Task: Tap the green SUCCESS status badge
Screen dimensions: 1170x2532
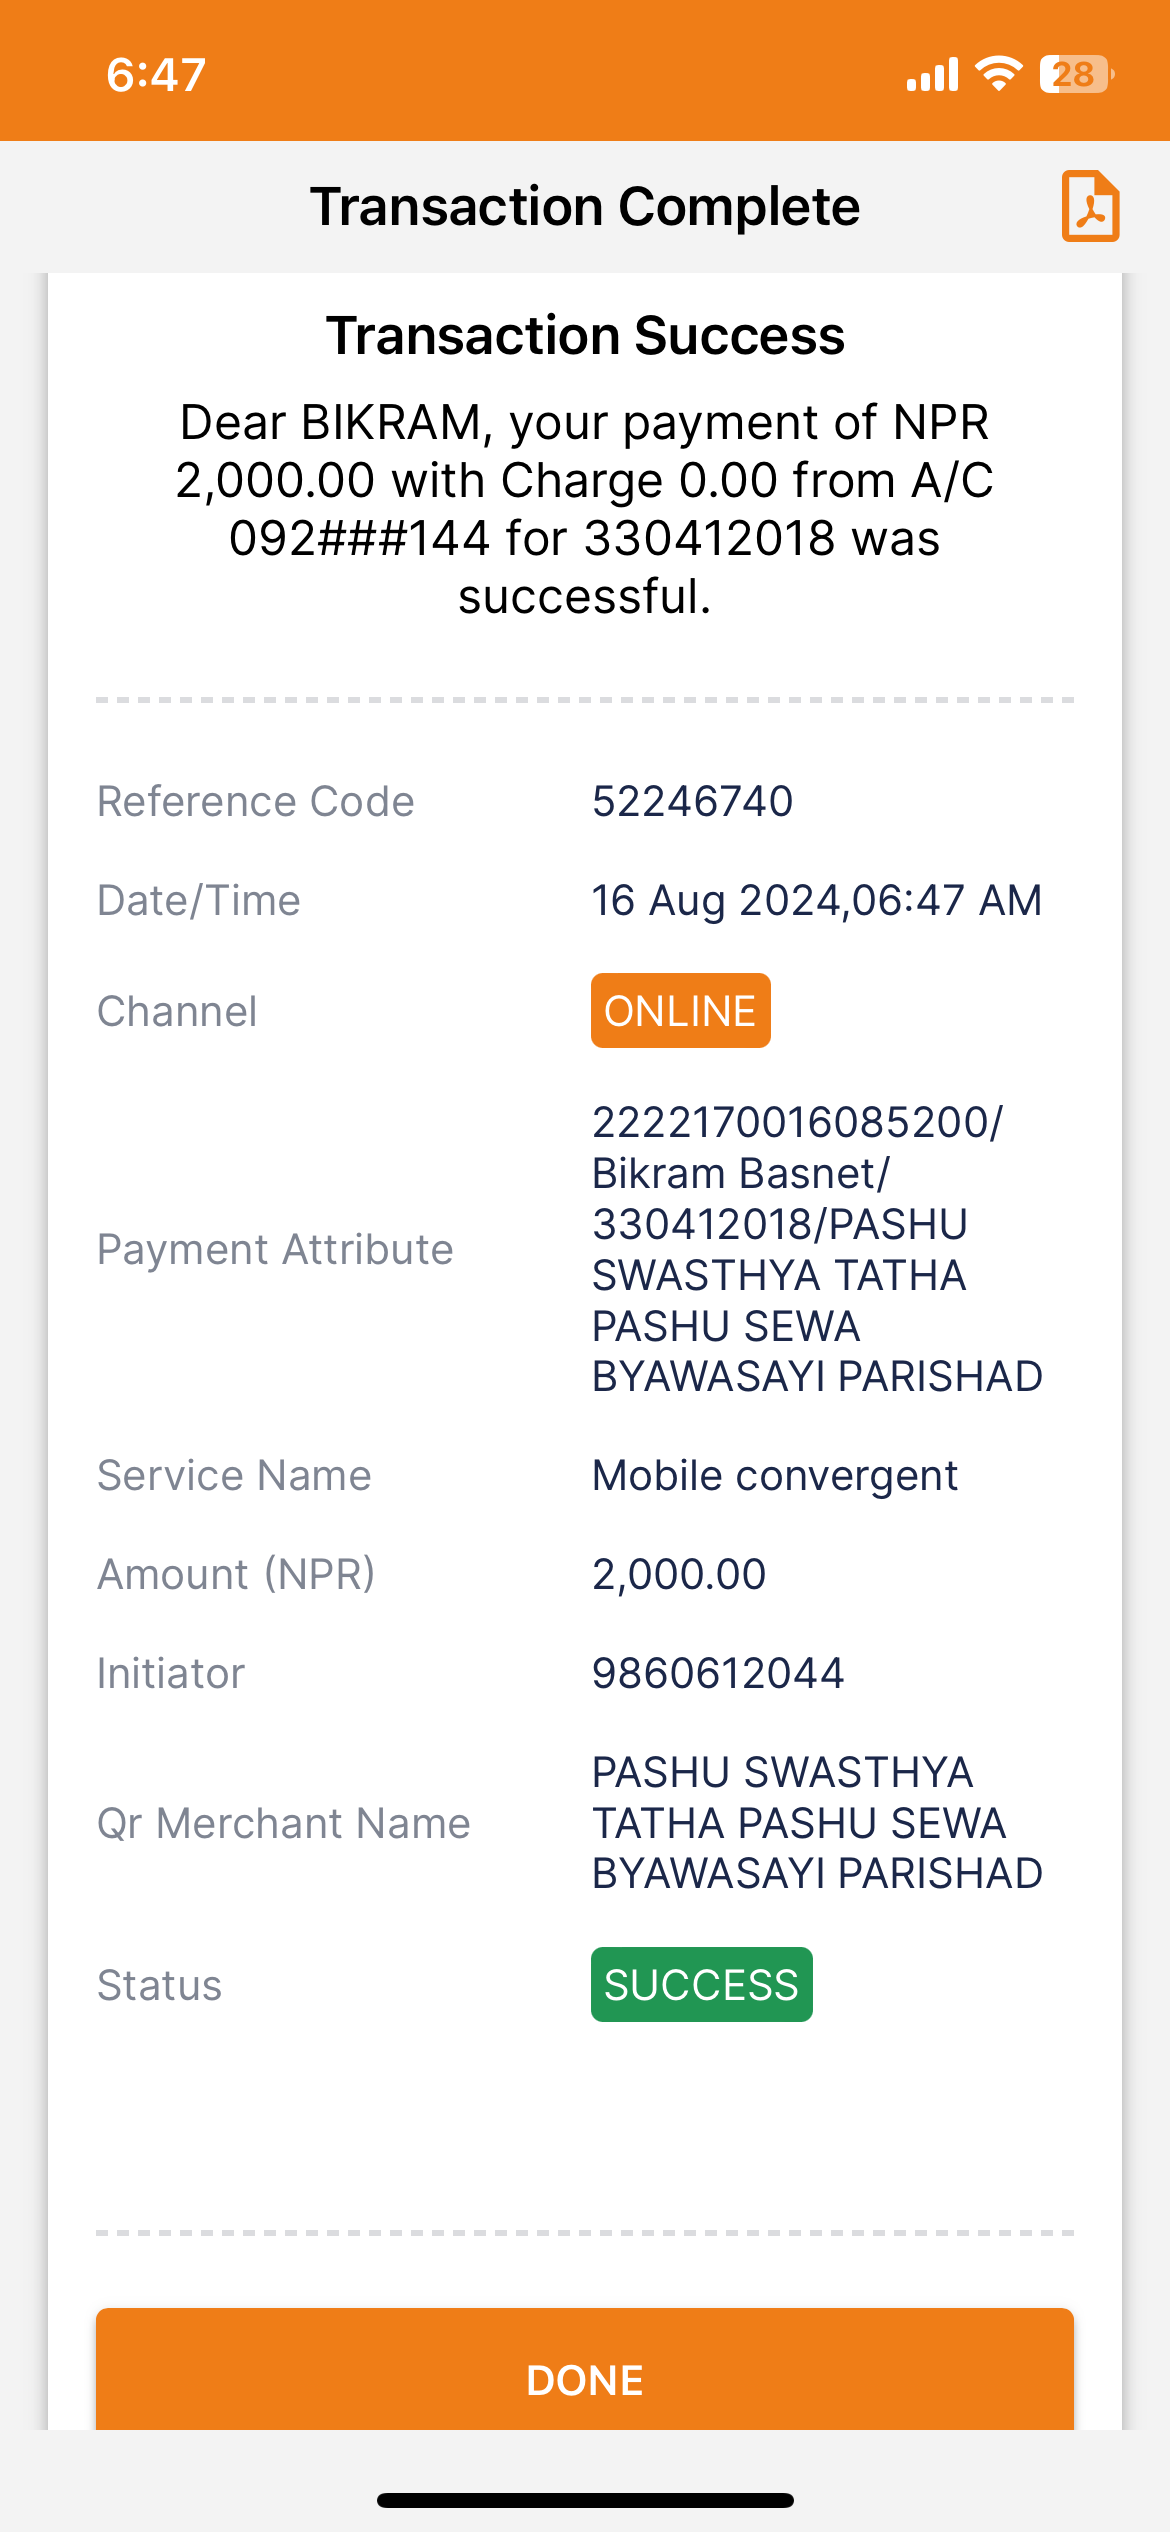Action: (x=701, y=1984)
